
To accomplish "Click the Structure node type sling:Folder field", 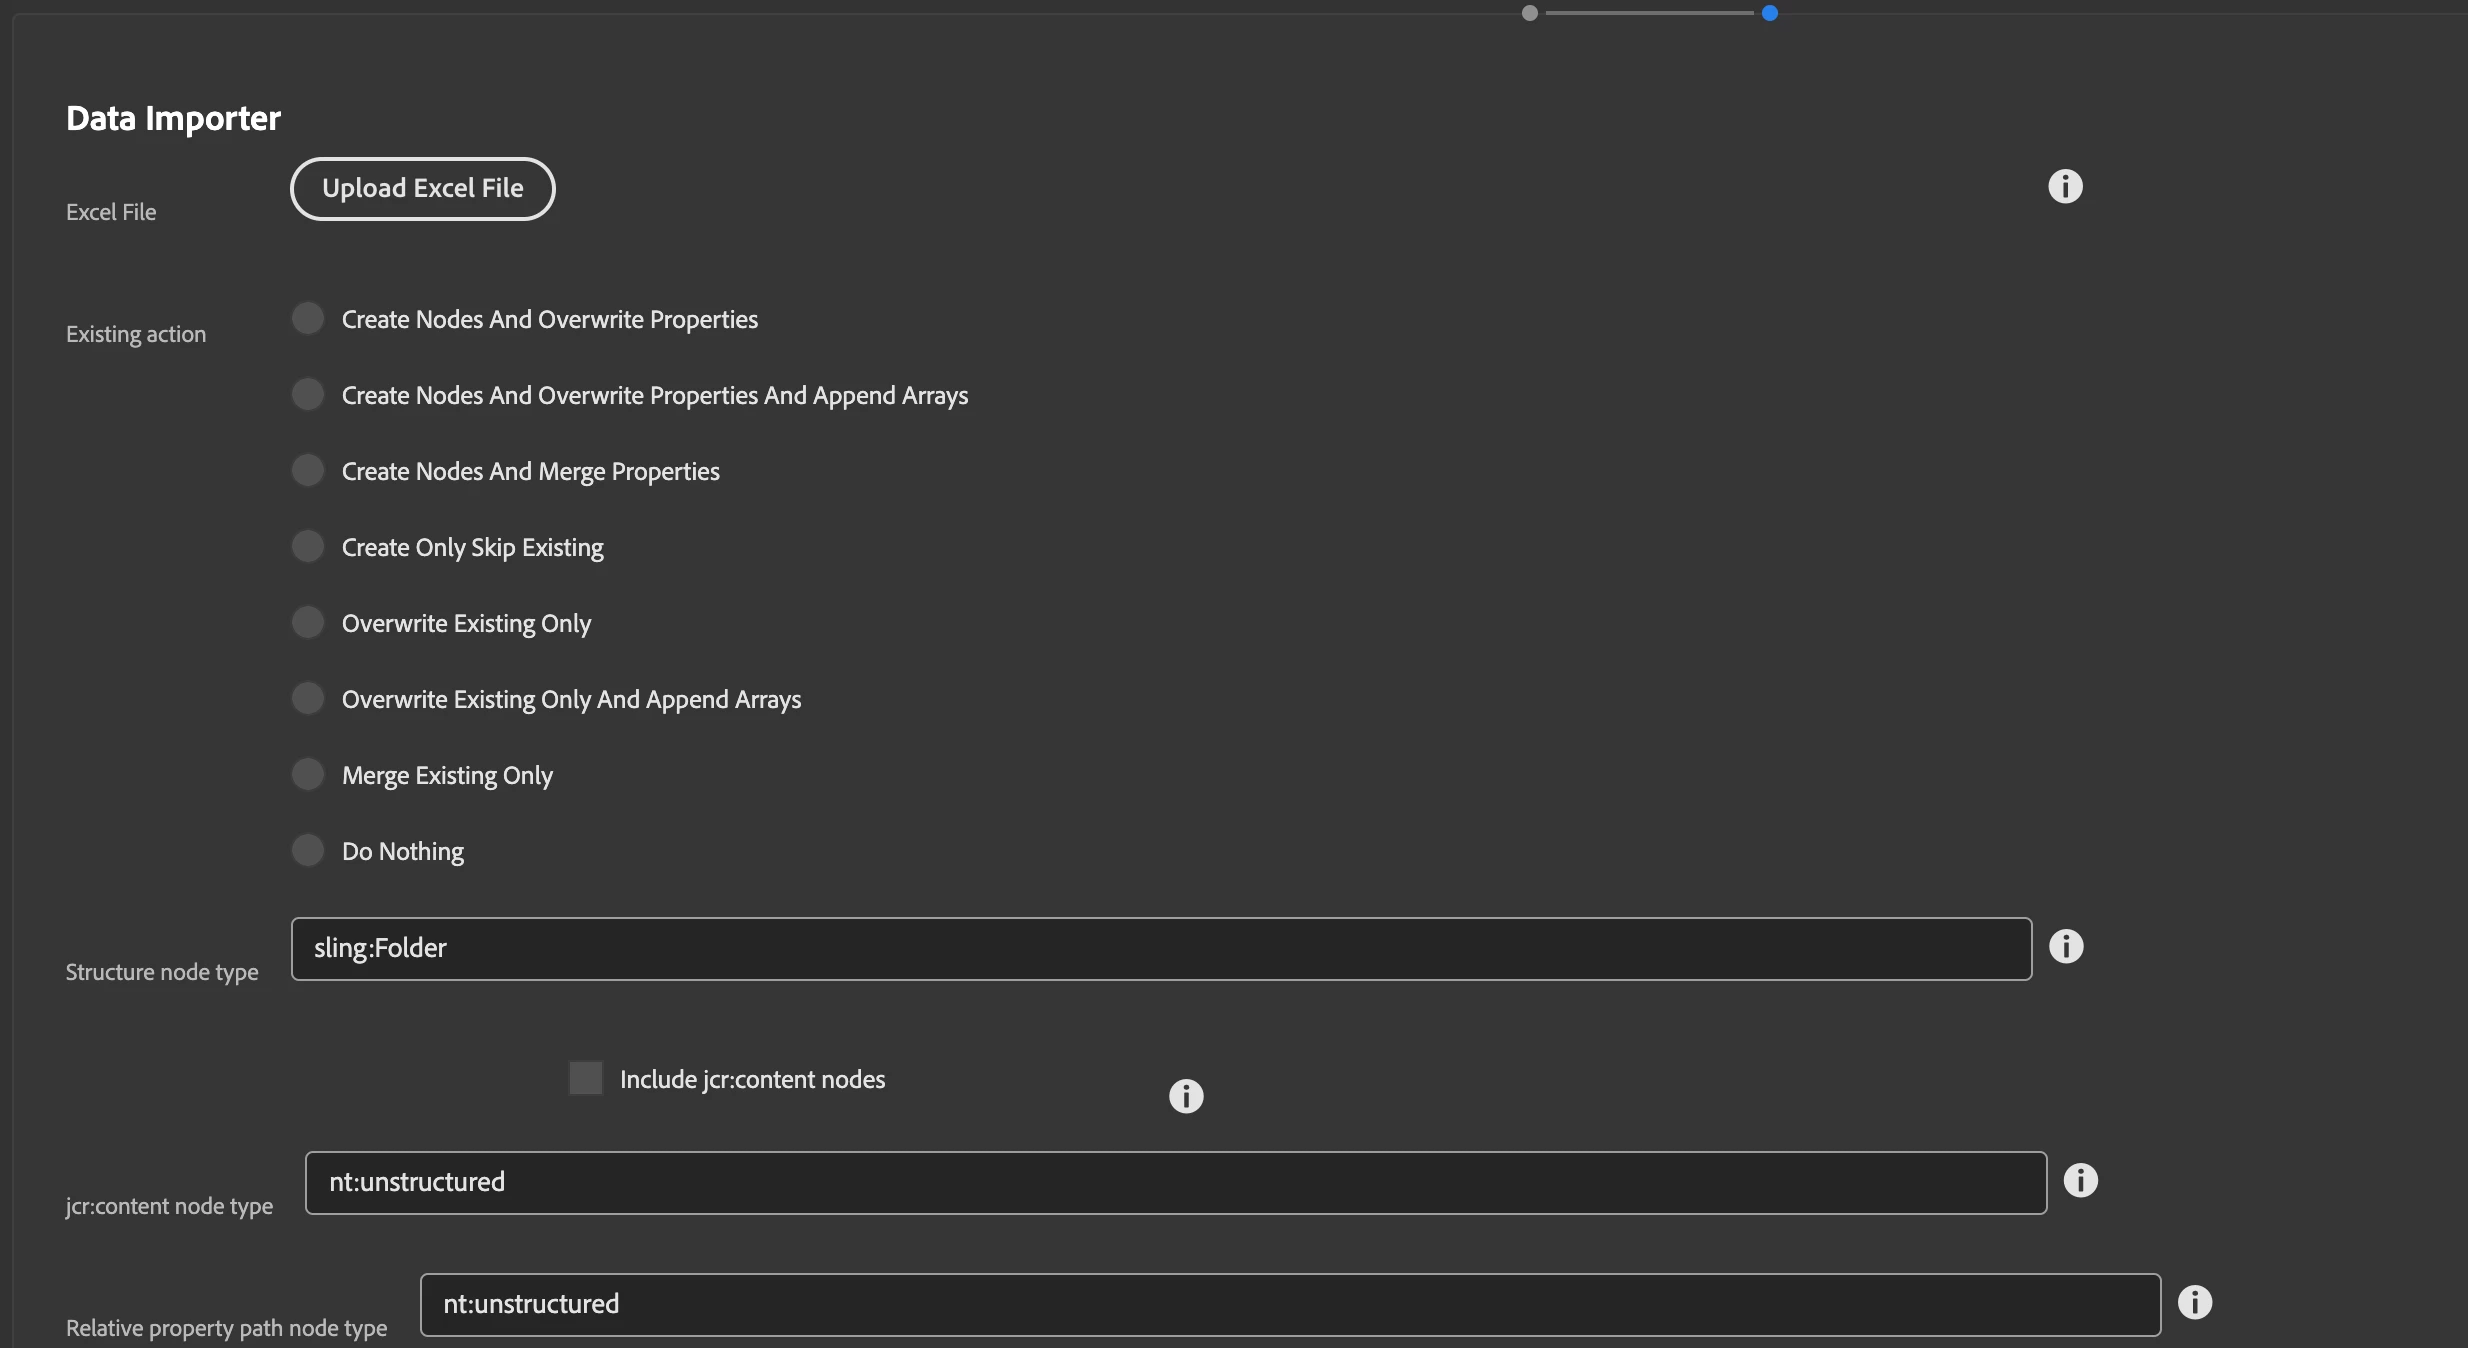I will [1161, 948].
